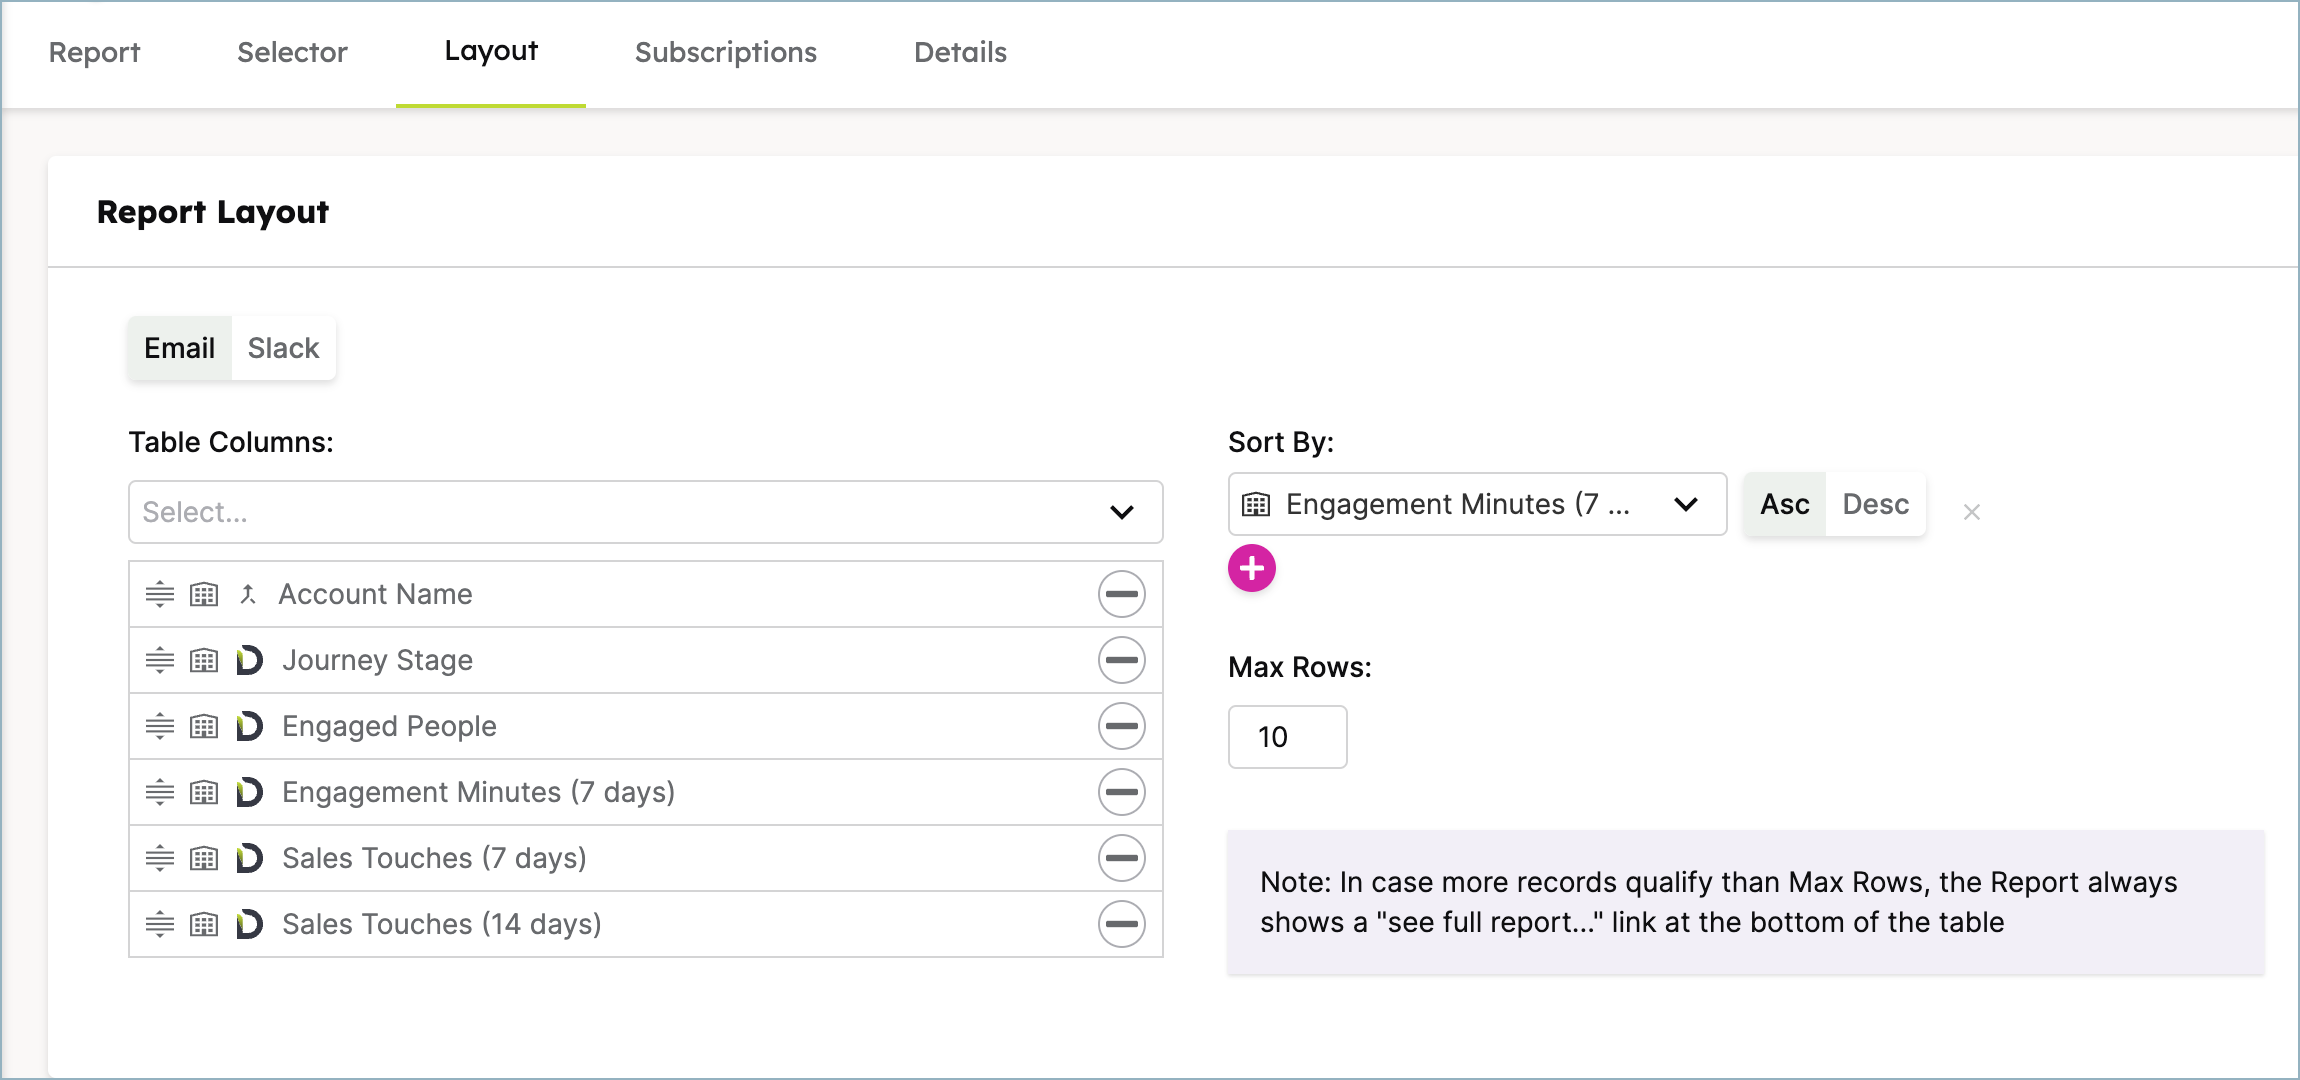Click table icon beside Engaged People
The width and height of the screenshot is (2300, 1080).
coord(204,726)
